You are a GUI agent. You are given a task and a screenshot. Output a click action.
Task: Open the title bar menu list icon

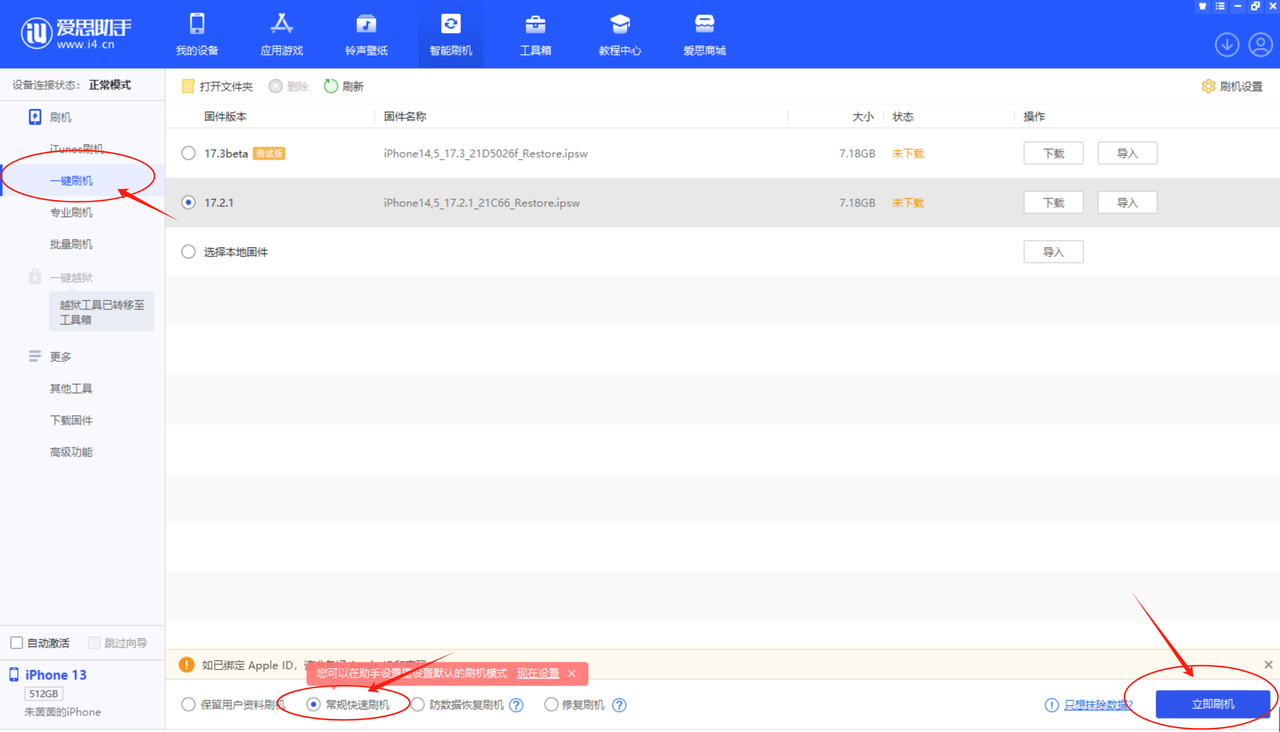click(1220, 7)
